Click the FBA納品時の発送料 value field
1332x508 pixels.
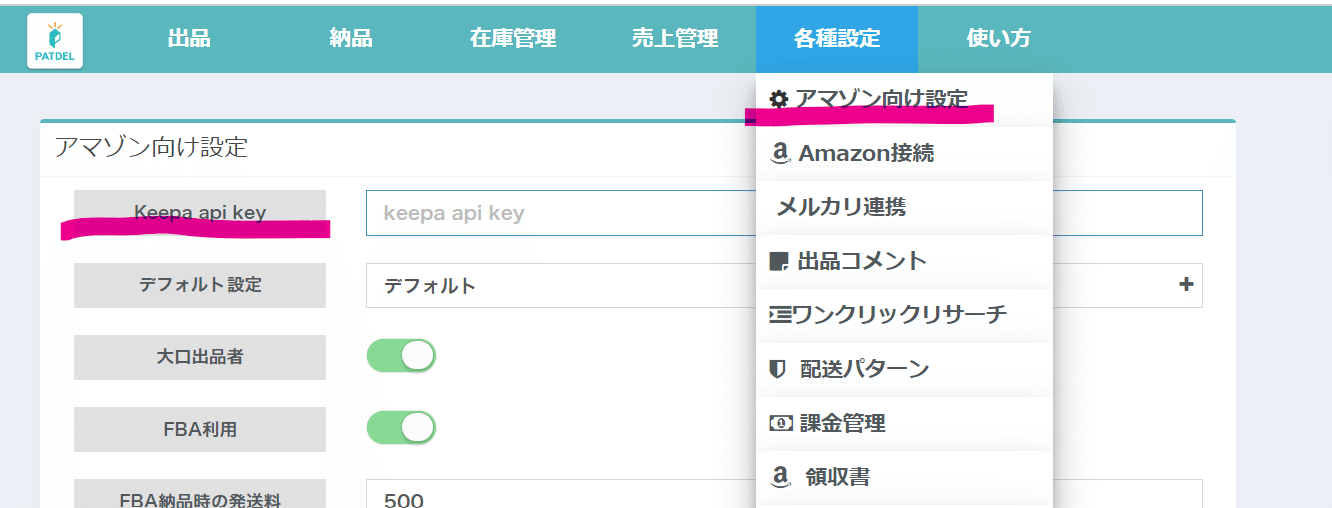point(560,497)
